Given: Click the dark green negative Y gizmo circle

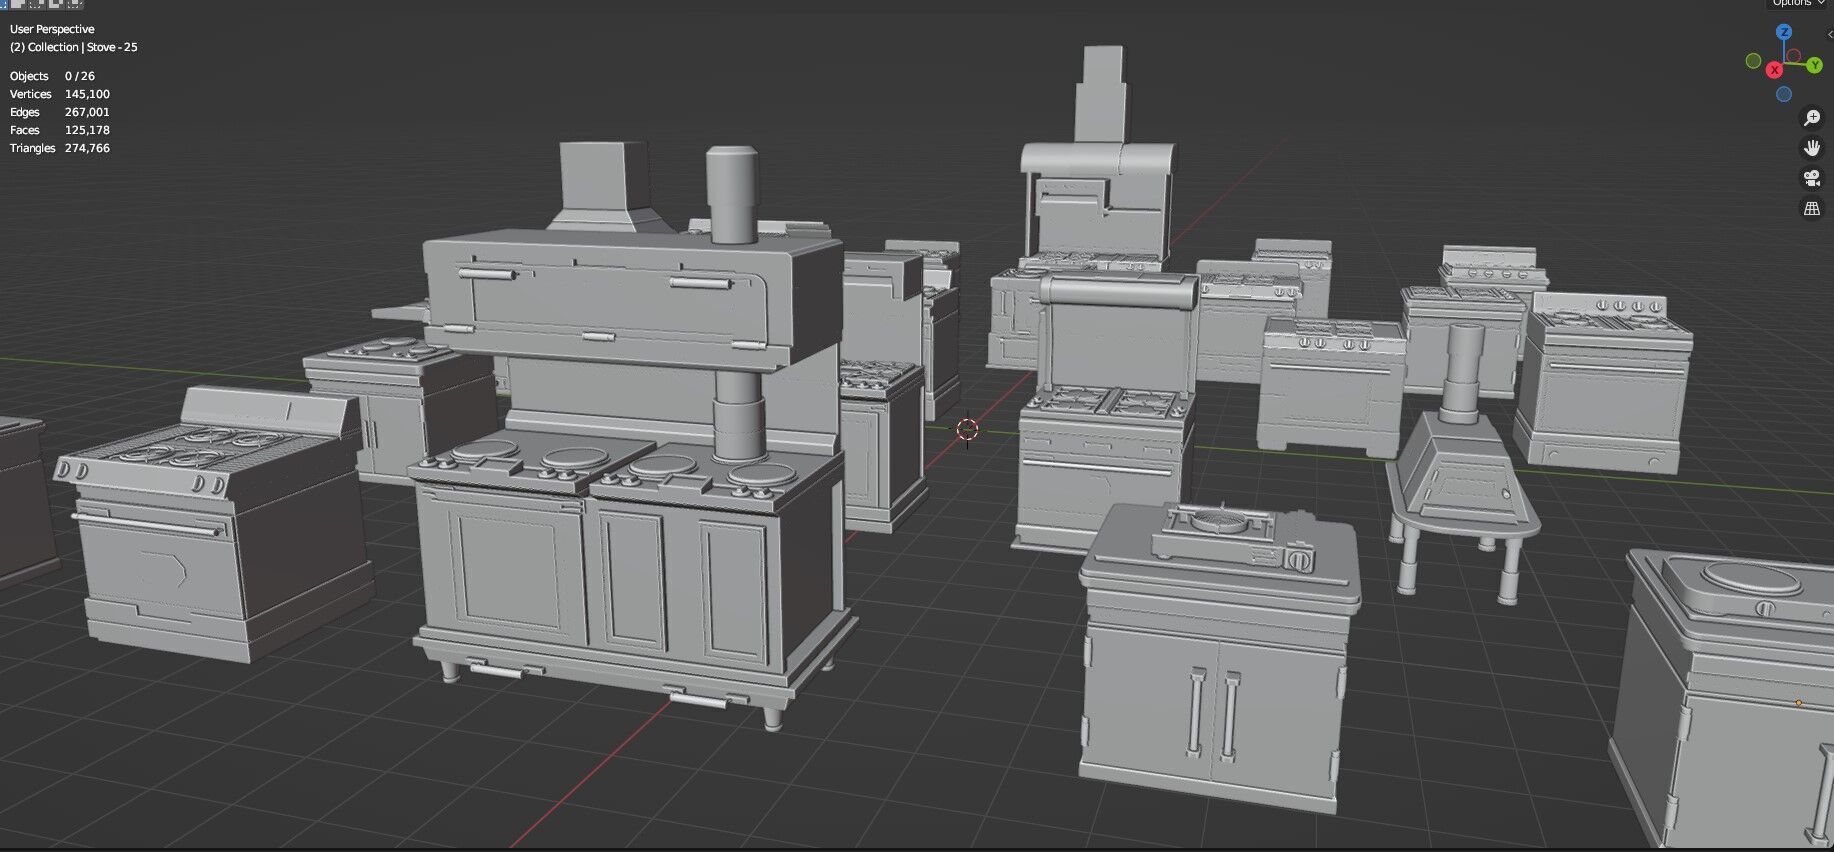Looking at the screenshot, I should click(x=1753, y=61).
